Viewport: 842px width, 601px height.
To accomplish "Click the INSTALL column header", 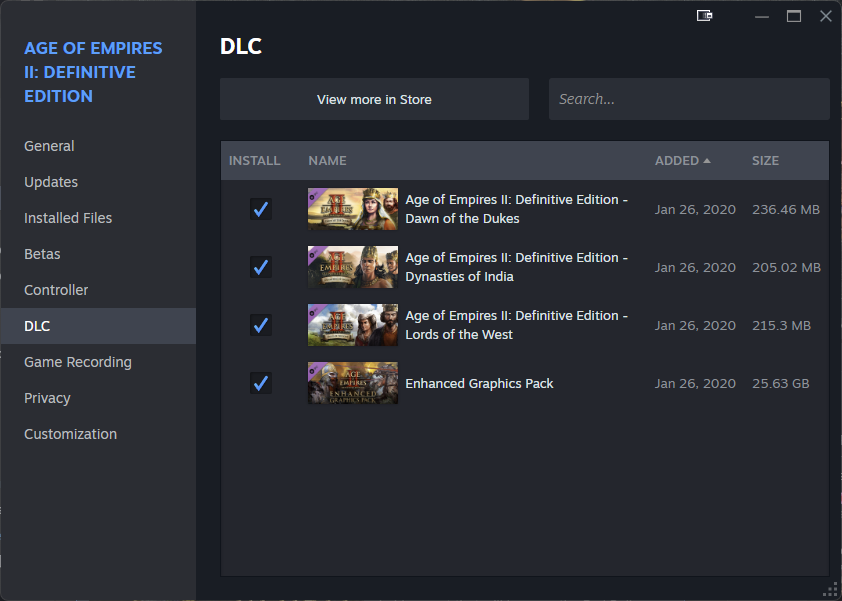I will pyautogui.click(x=255, y=161).
